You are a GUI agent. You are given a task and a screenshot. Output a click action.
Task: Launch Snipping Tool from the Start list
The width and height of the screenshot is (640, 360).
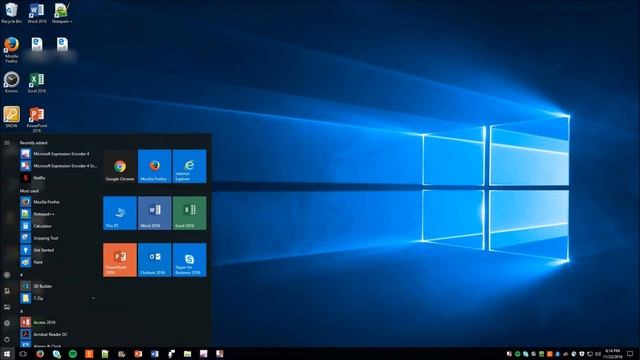point(59,238)
